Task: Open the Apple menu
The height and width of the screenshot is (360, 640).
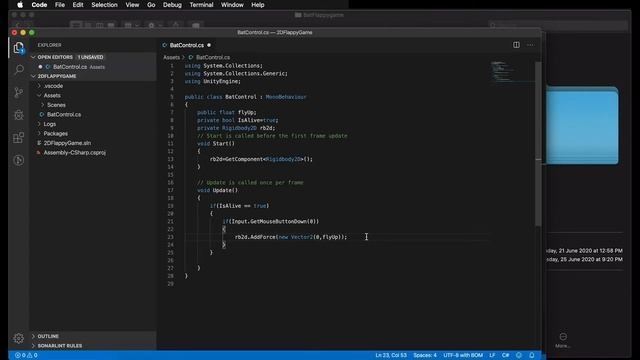Action: [20, 5]
